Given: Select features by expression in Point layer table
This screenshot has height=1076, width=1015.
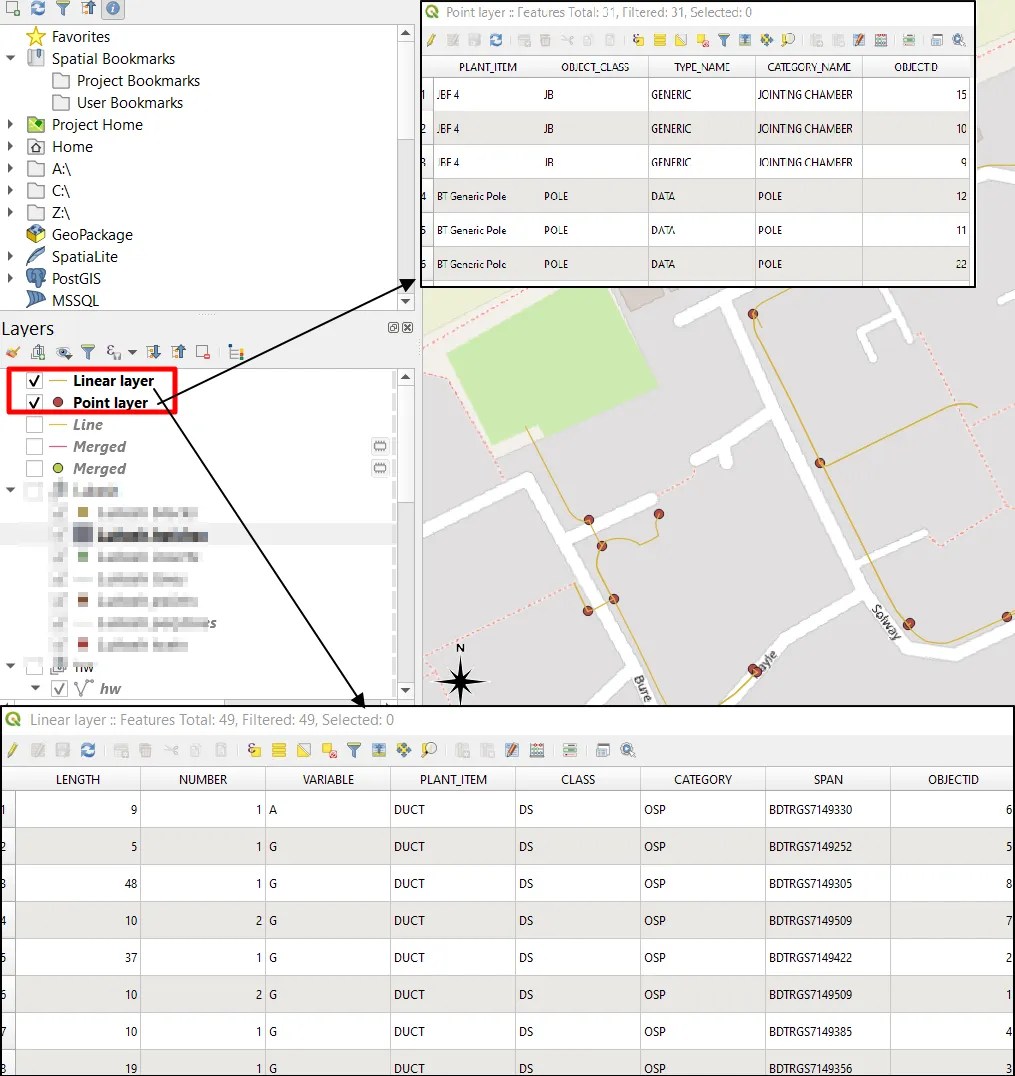Looking at the screenshot, I should point(636,39).
